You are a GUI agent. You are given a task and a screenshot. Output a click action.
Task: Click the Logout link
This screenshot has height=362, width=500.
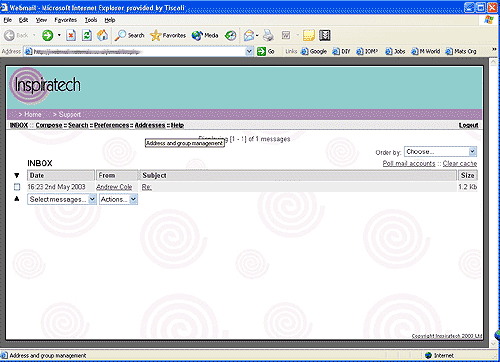[468, 125]
